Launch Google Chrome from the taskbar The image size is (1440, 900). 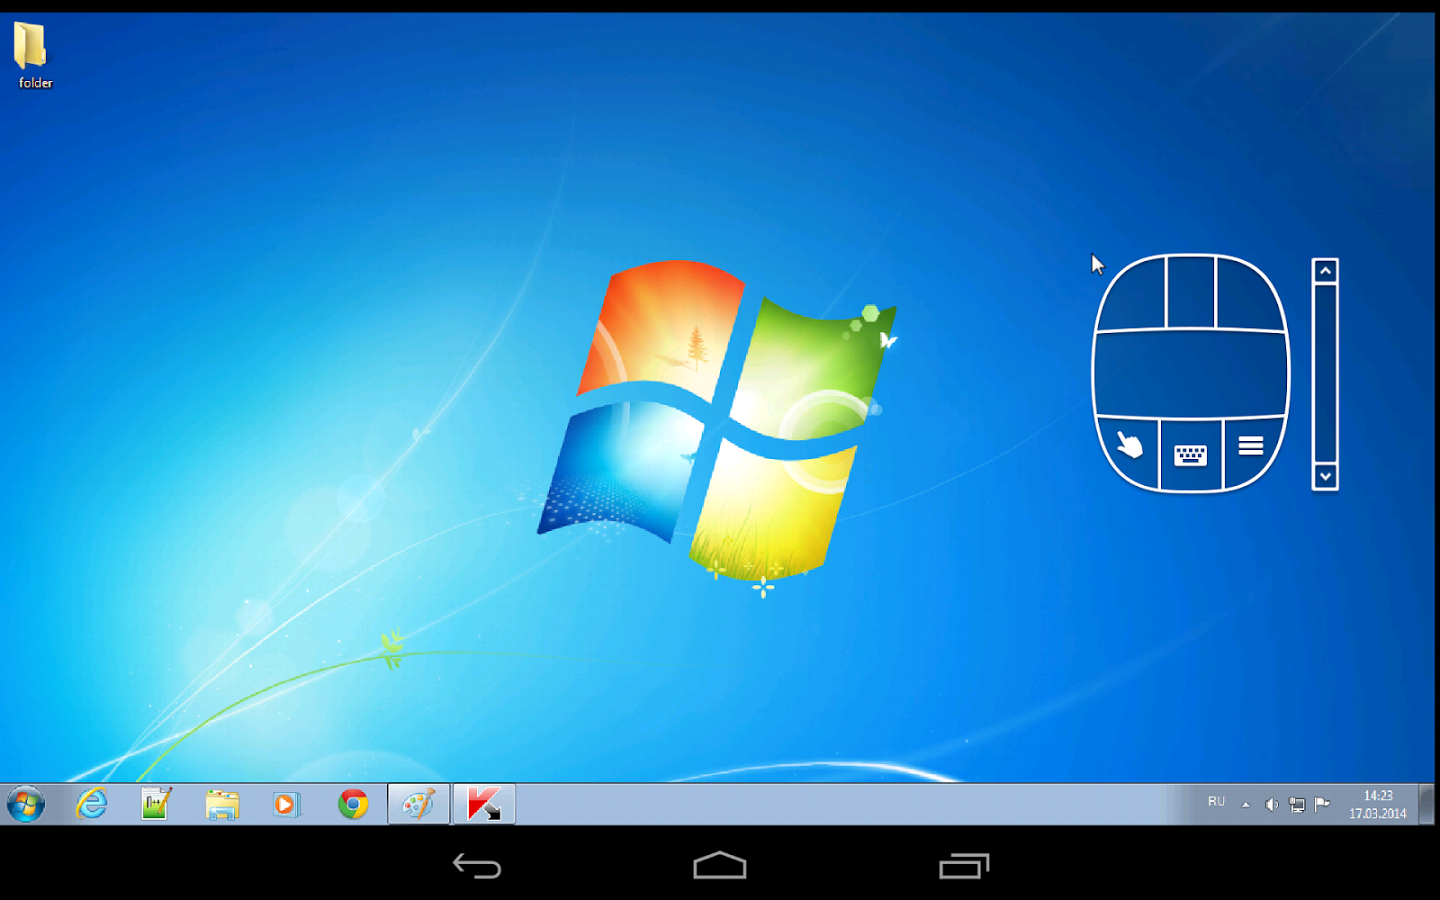click(353, 803)
